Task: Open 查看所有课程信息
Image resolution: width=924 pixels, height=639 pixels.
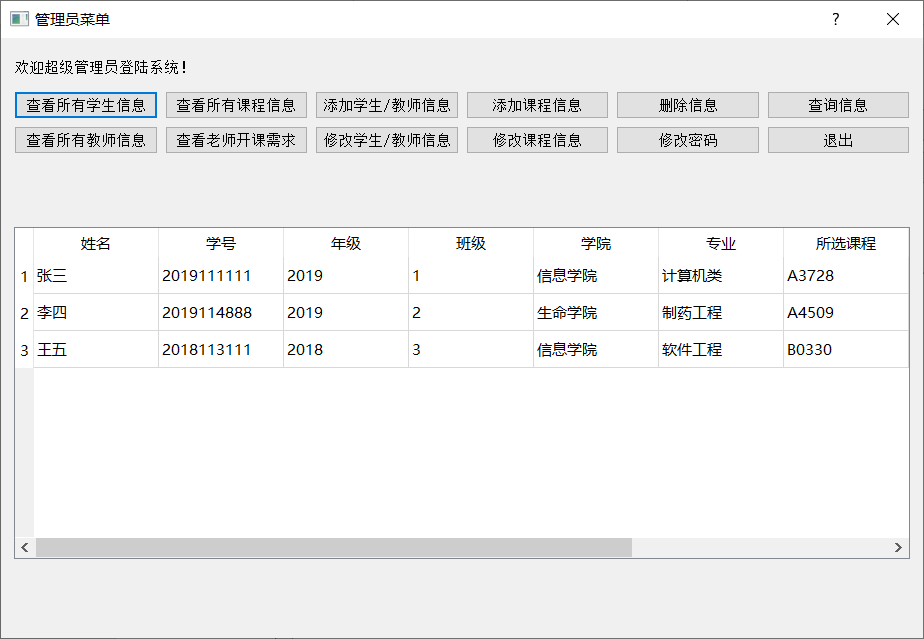Action: (236, 105)
